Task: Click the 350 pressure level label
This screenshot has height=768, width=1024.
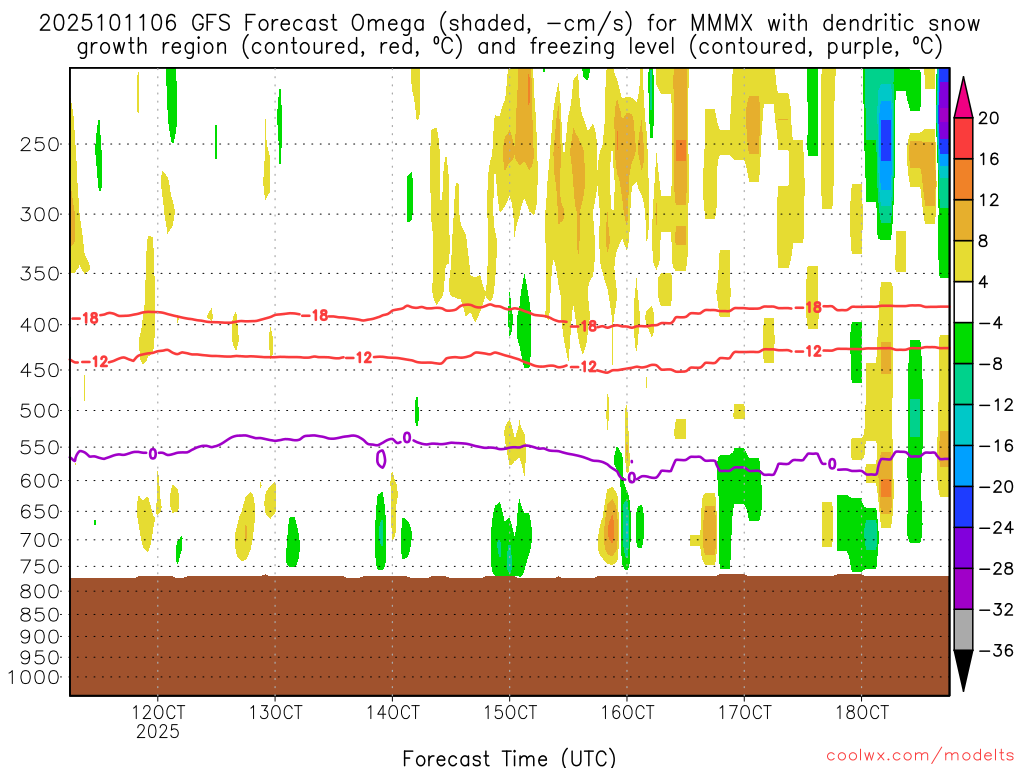Action: click(40, 274)
